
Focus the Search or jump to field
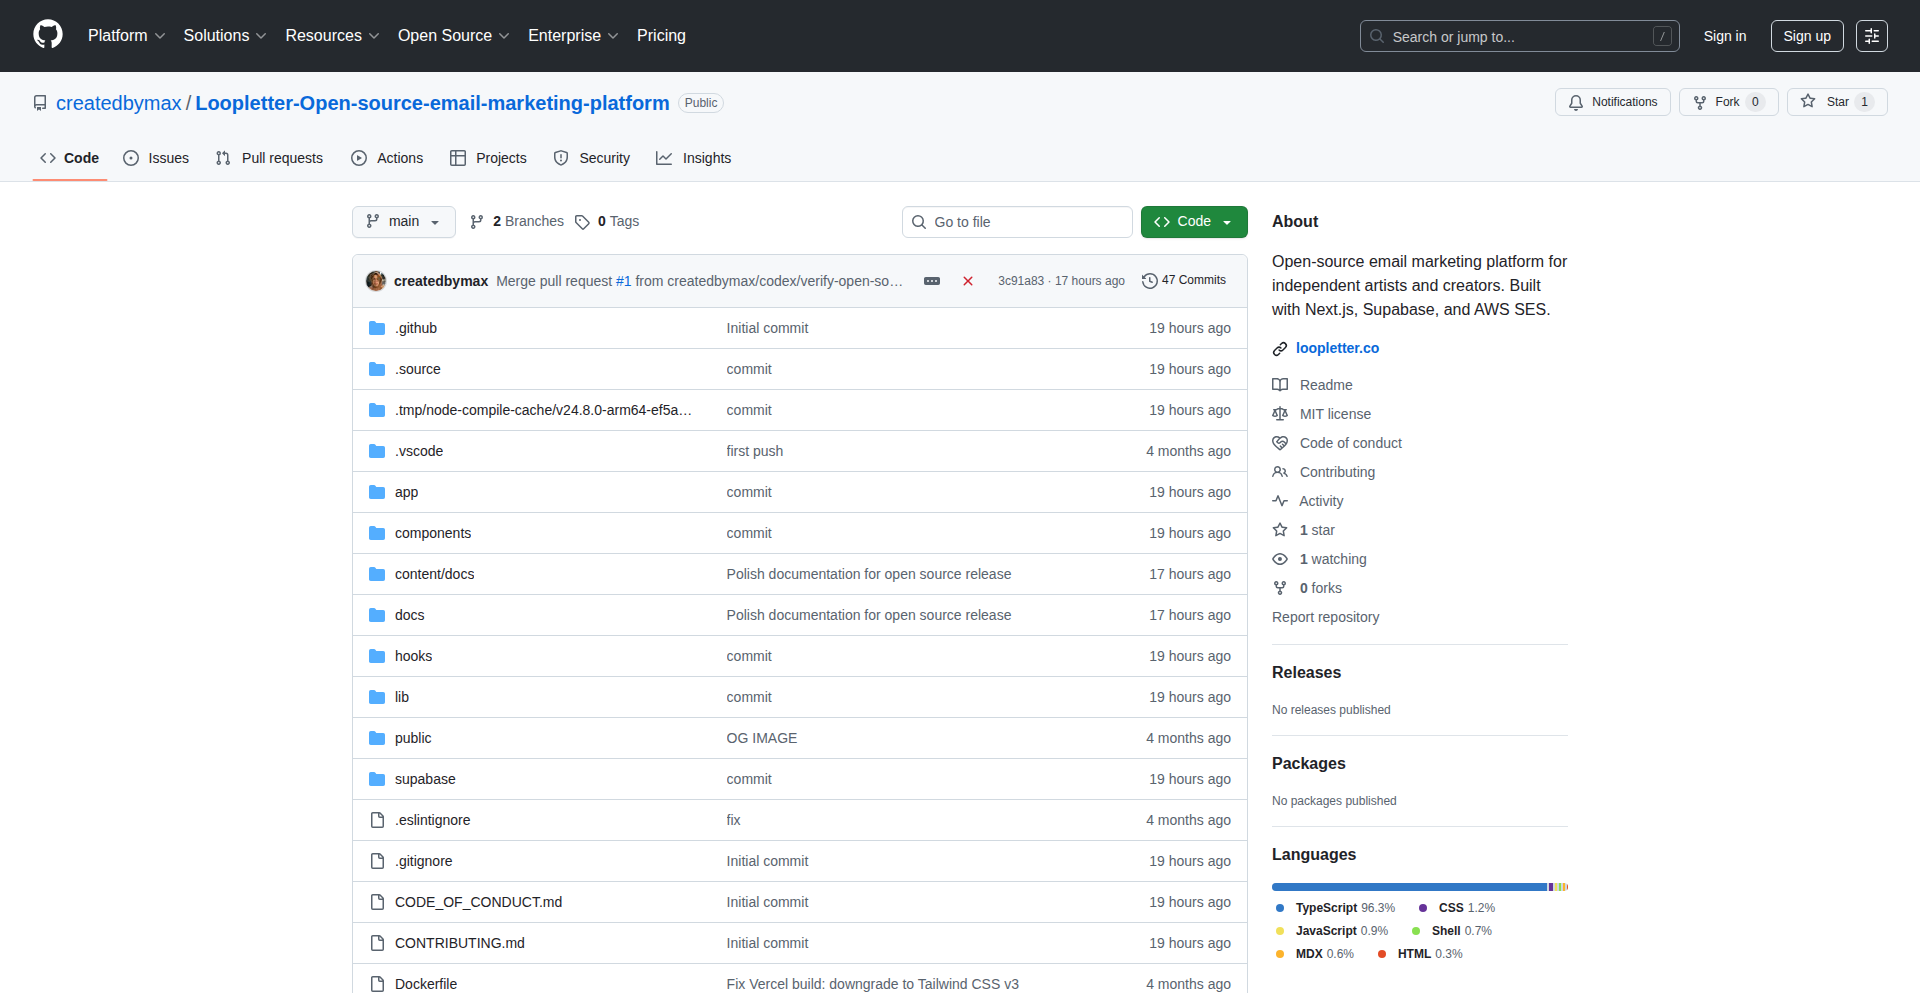click(x=1519, y=36)
